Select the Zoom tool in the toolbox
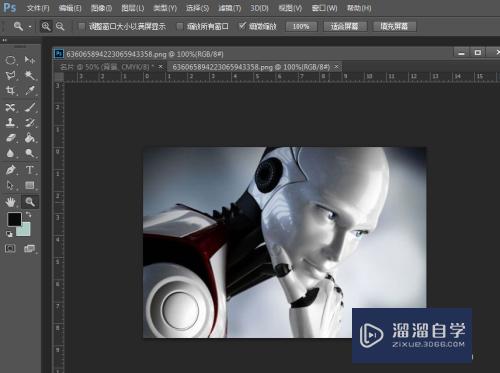 pos(30,202)
